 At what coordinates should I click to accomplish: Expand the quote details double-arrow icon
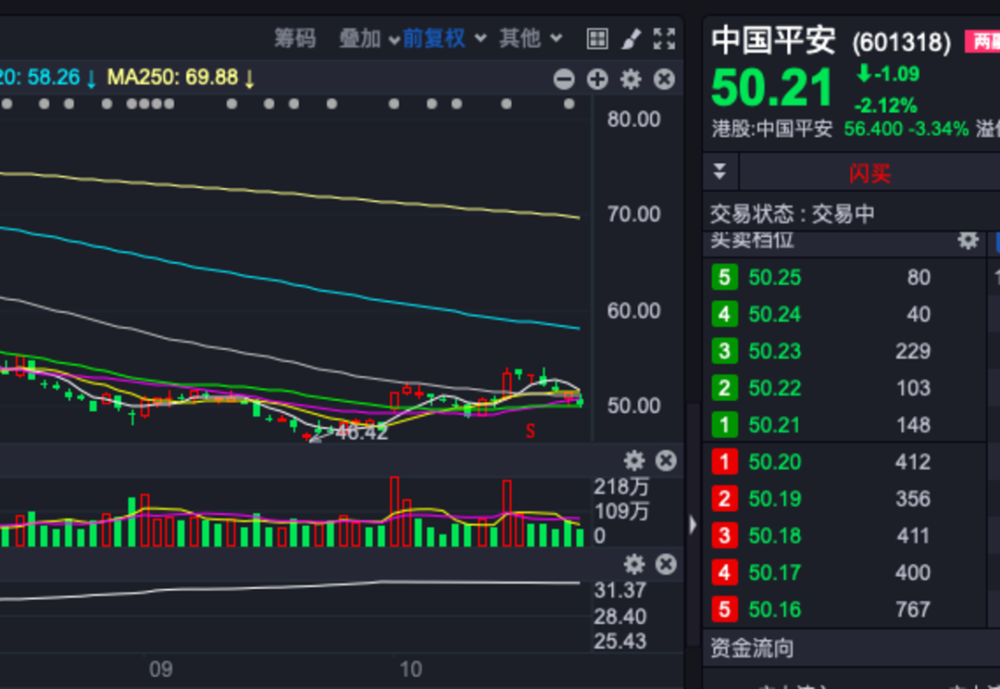[x=720, y=172]
